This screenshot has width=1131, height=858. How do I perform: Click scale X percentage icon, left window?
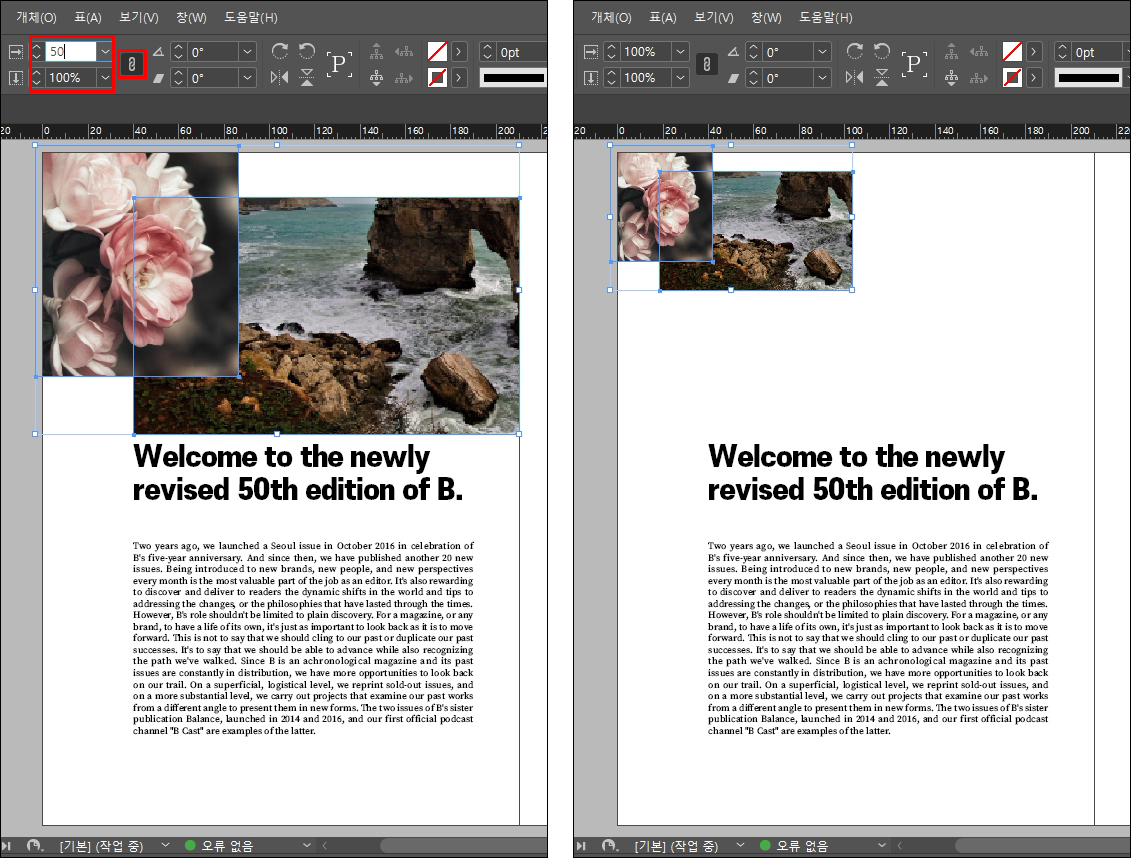(x=16, y=52)
